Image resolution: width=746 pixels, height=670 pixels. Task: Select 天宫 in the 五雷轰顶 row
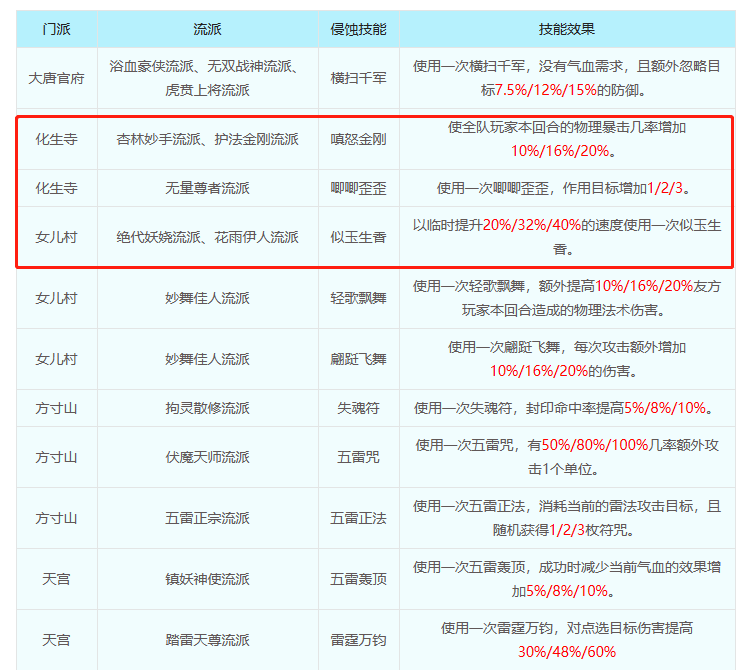click(57, 579)
